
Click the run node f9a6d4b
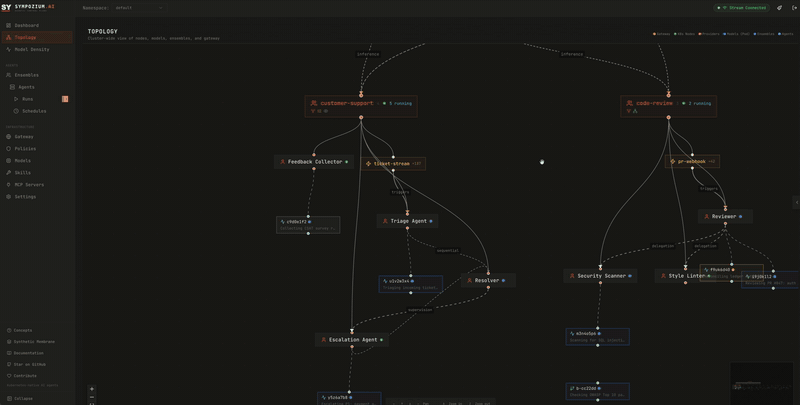[732, 273]
